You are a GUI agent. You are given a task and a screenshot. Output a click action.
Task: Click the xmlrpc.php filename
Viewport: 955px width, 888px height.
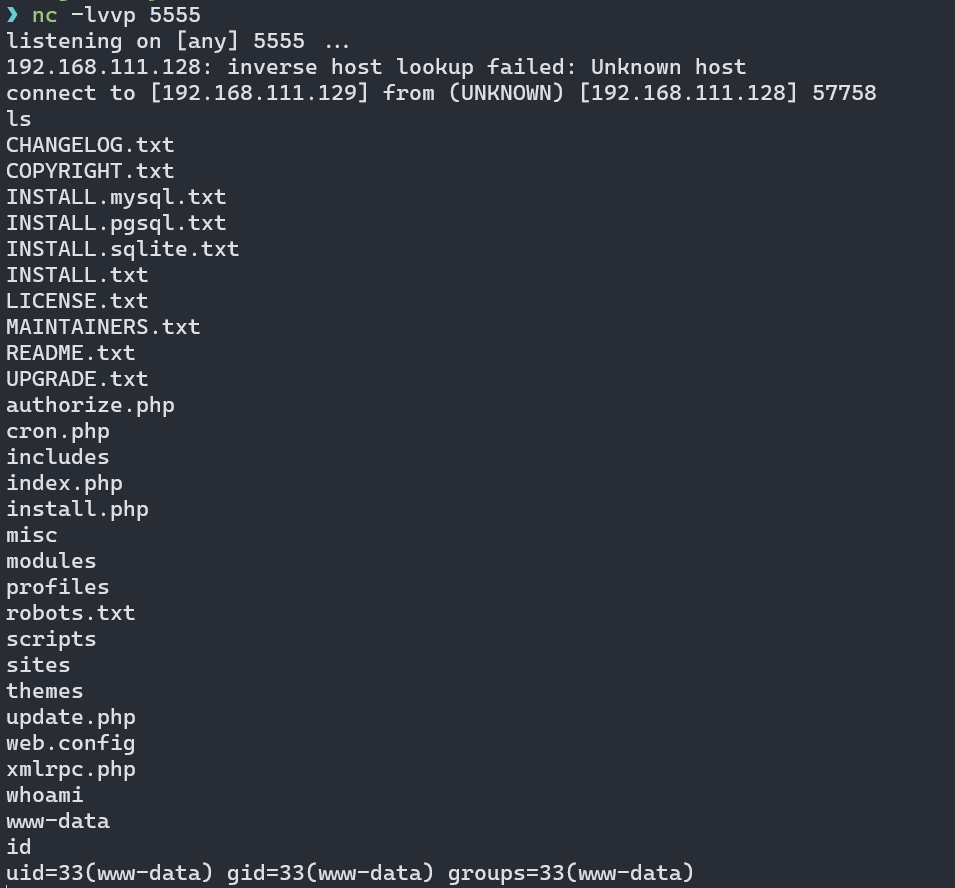pyautogui.click(x=71, y=770)
